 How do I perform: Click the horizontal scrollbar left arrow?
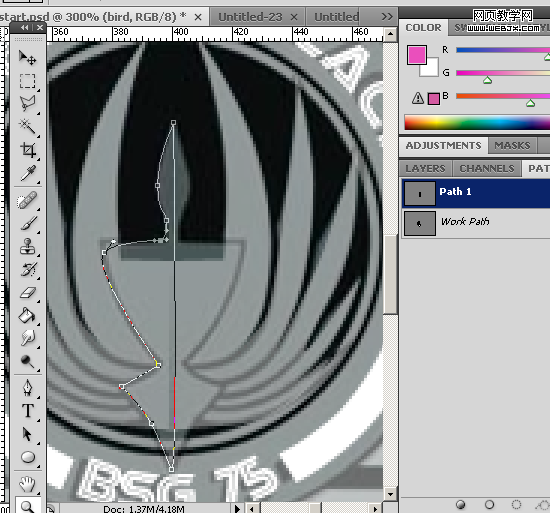coord(252,508)
